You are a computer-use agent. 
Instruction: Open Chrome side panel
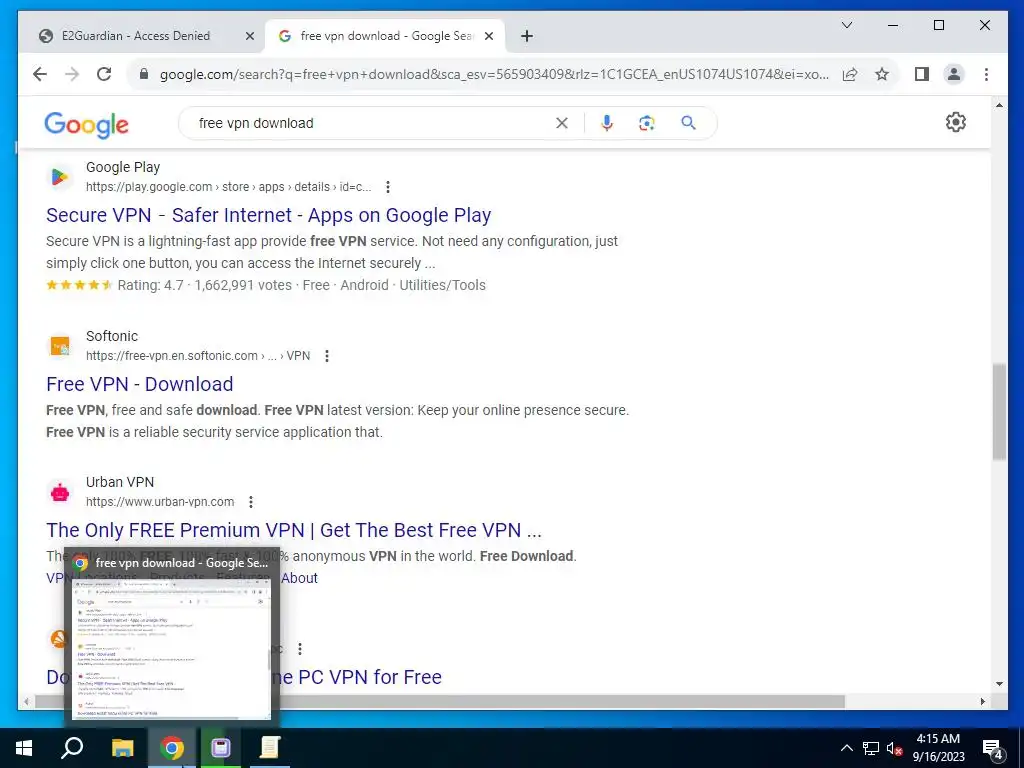(921, 74)
